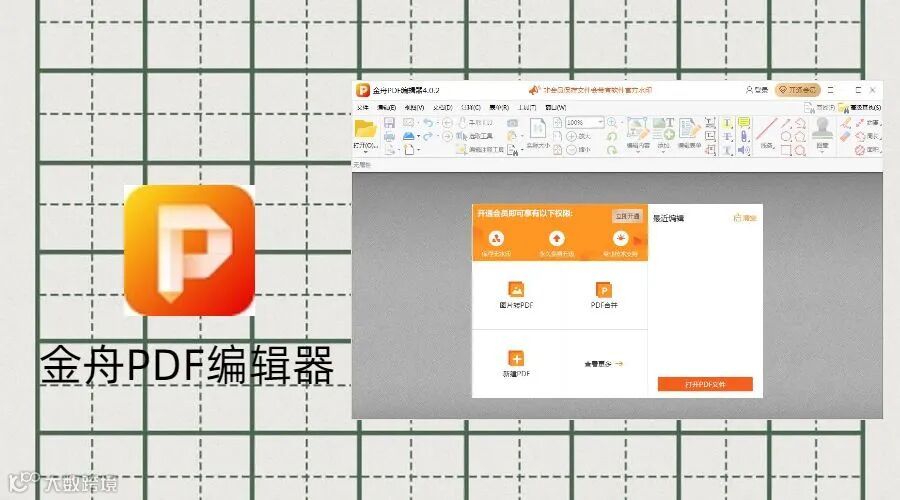Redo the action with the forward curved arrow
This screenshot has height=500, width=900.
pos(428,137)
